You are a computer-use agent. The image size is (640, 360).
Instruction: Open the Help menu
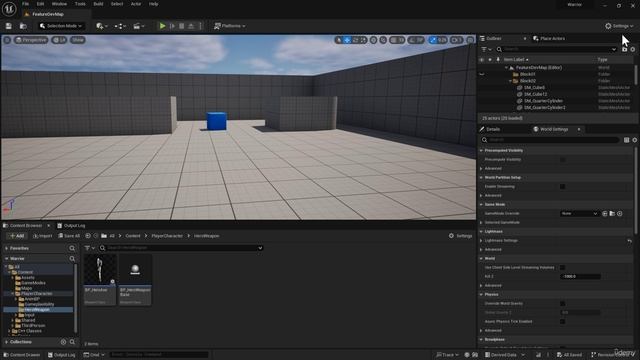(153, 4)
